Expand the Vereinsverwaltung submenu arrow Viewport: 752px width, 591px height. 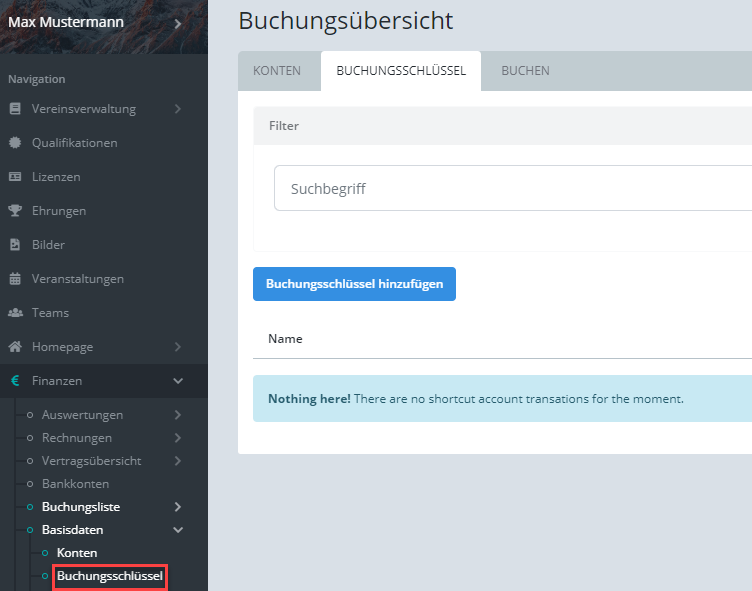pyautogui.click(x=178, y=109)
